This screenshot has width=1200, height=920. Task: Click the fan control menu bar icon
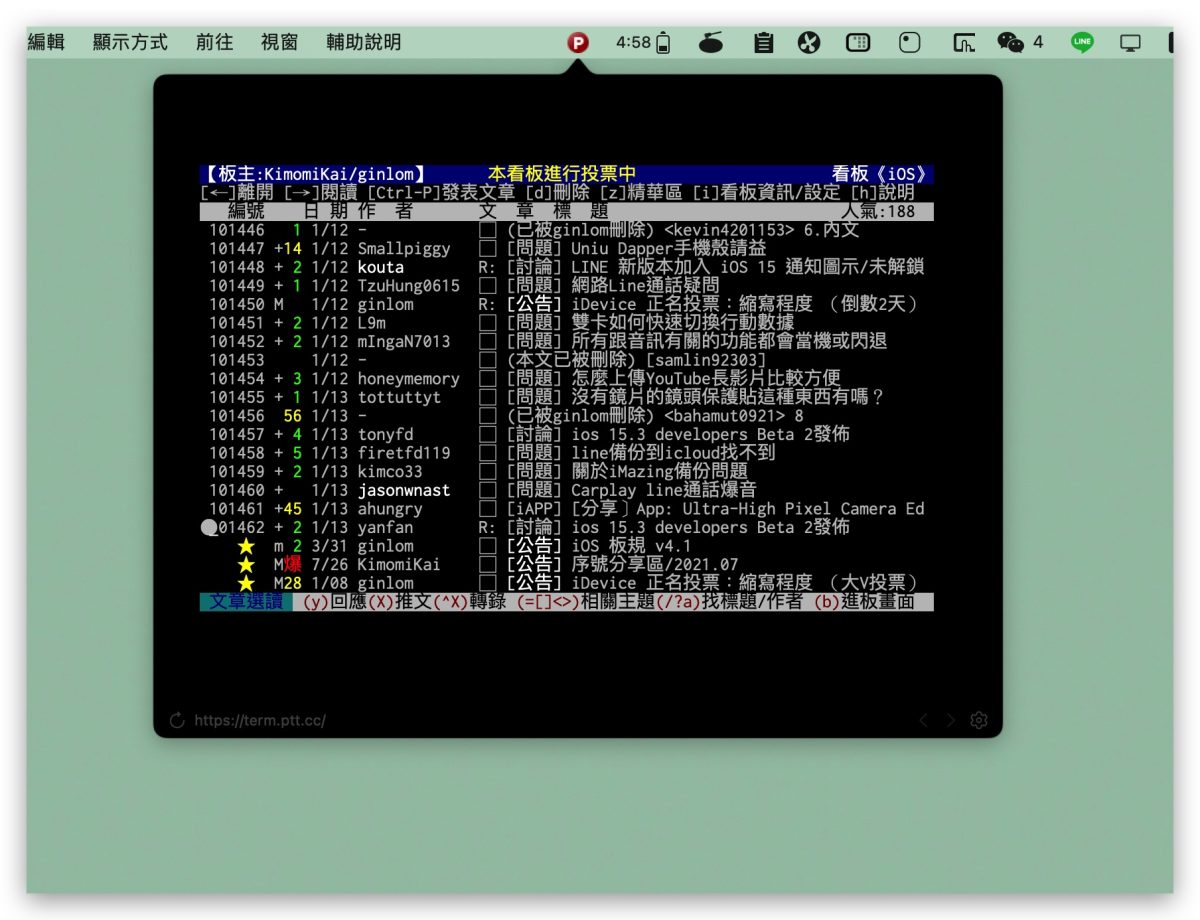click(809, 43)
